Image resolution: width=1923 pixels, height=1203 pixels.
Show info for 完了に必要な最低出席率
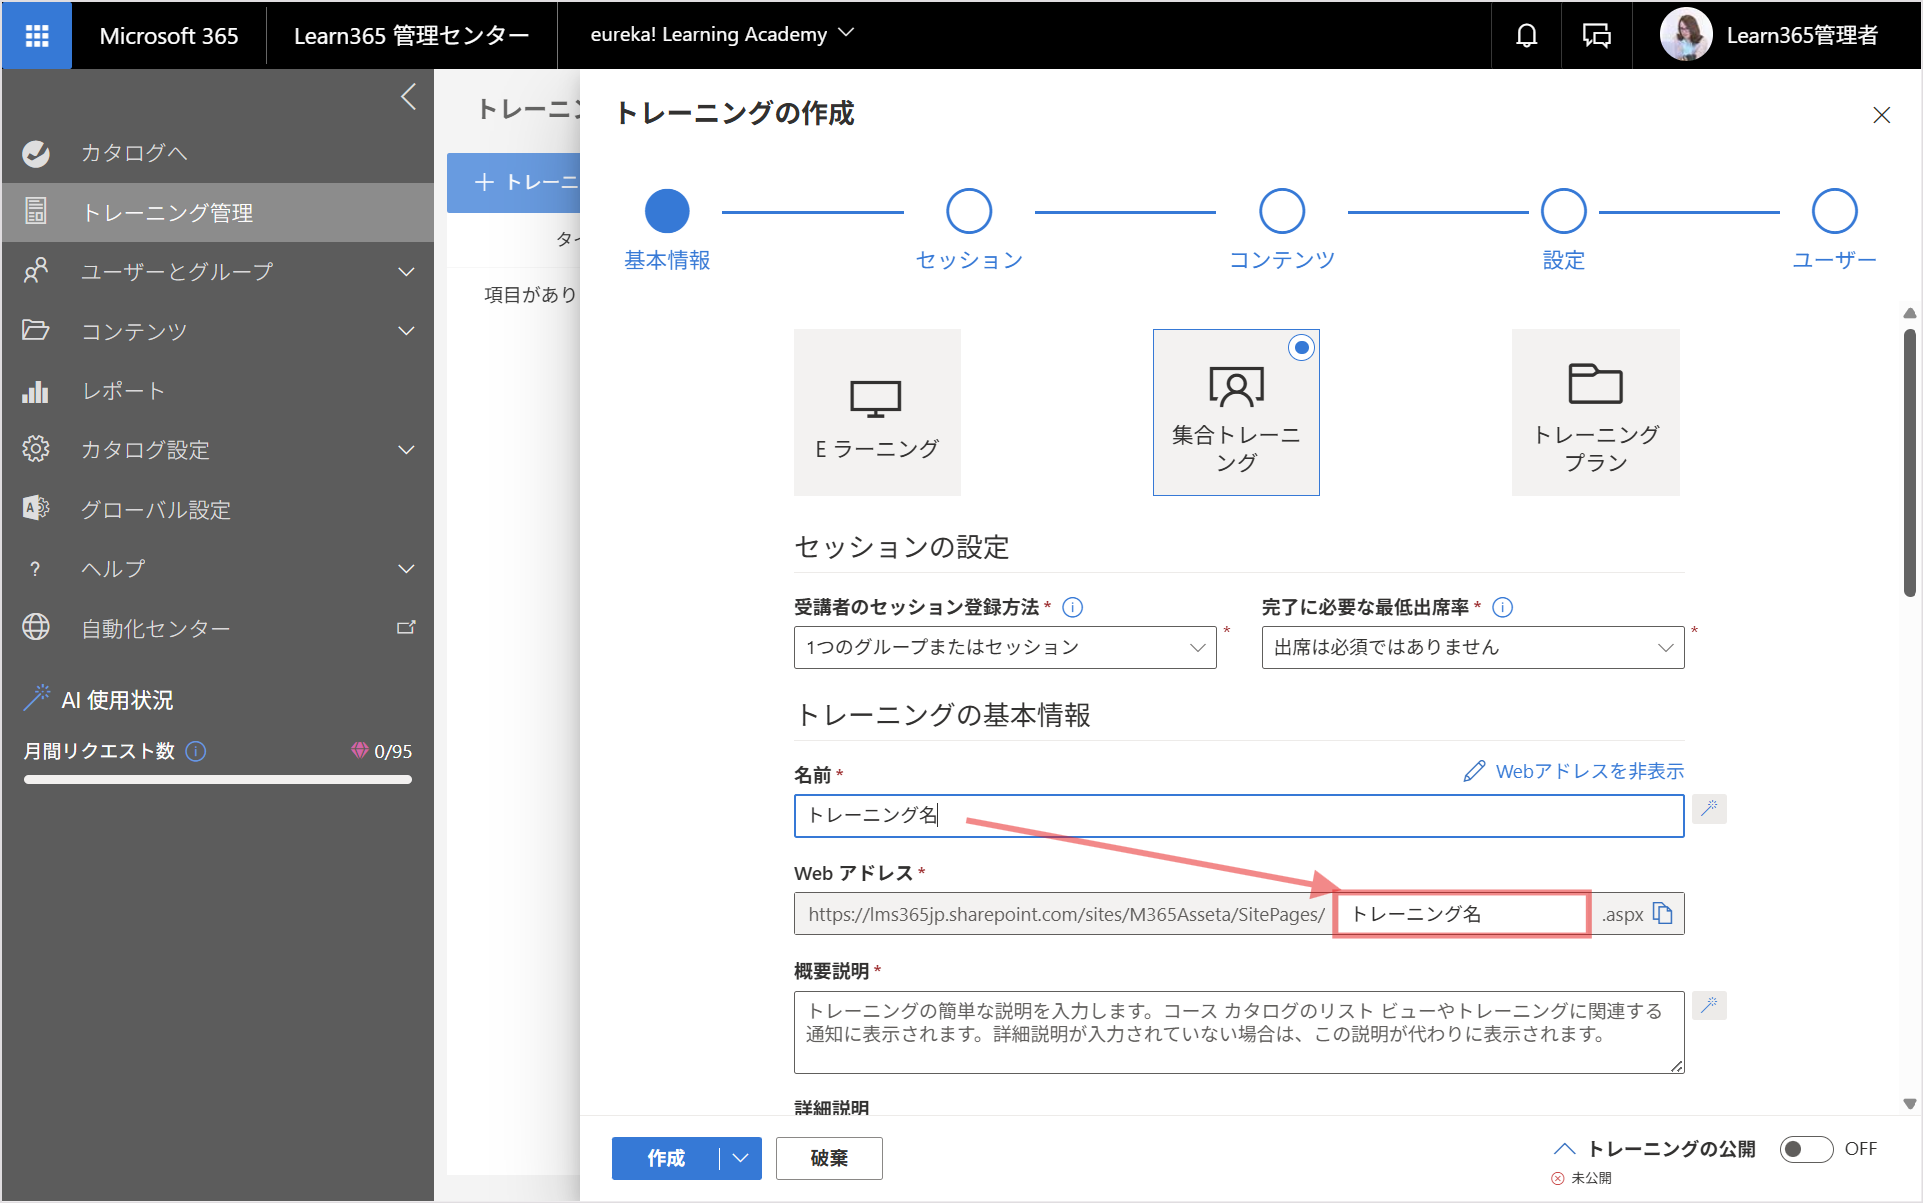coord(1502,607)
